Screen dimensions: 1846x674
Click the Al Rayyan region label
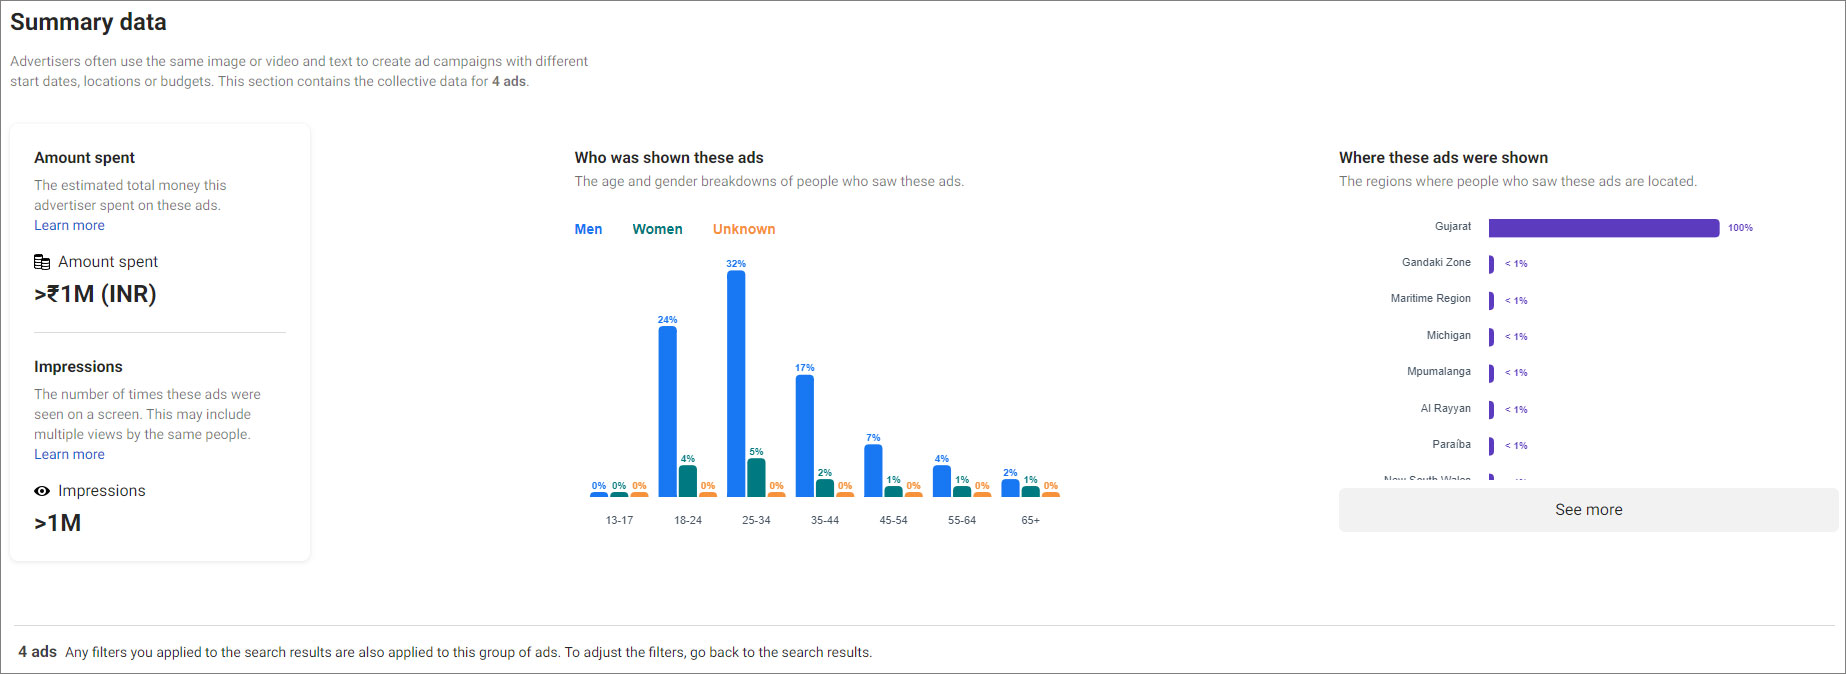tap(1445, 408)
